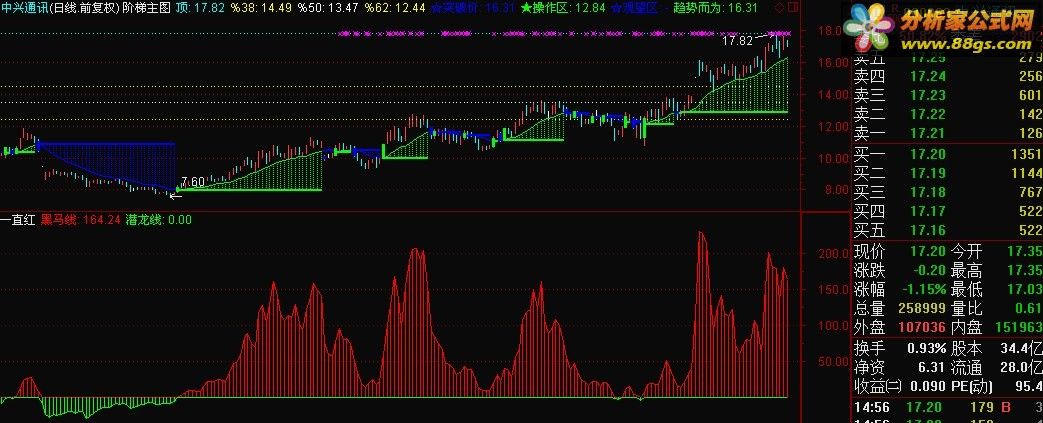Click the %50: 13.47 retracement value
This screenshot has height=423, width=1043.
point(328,8)
